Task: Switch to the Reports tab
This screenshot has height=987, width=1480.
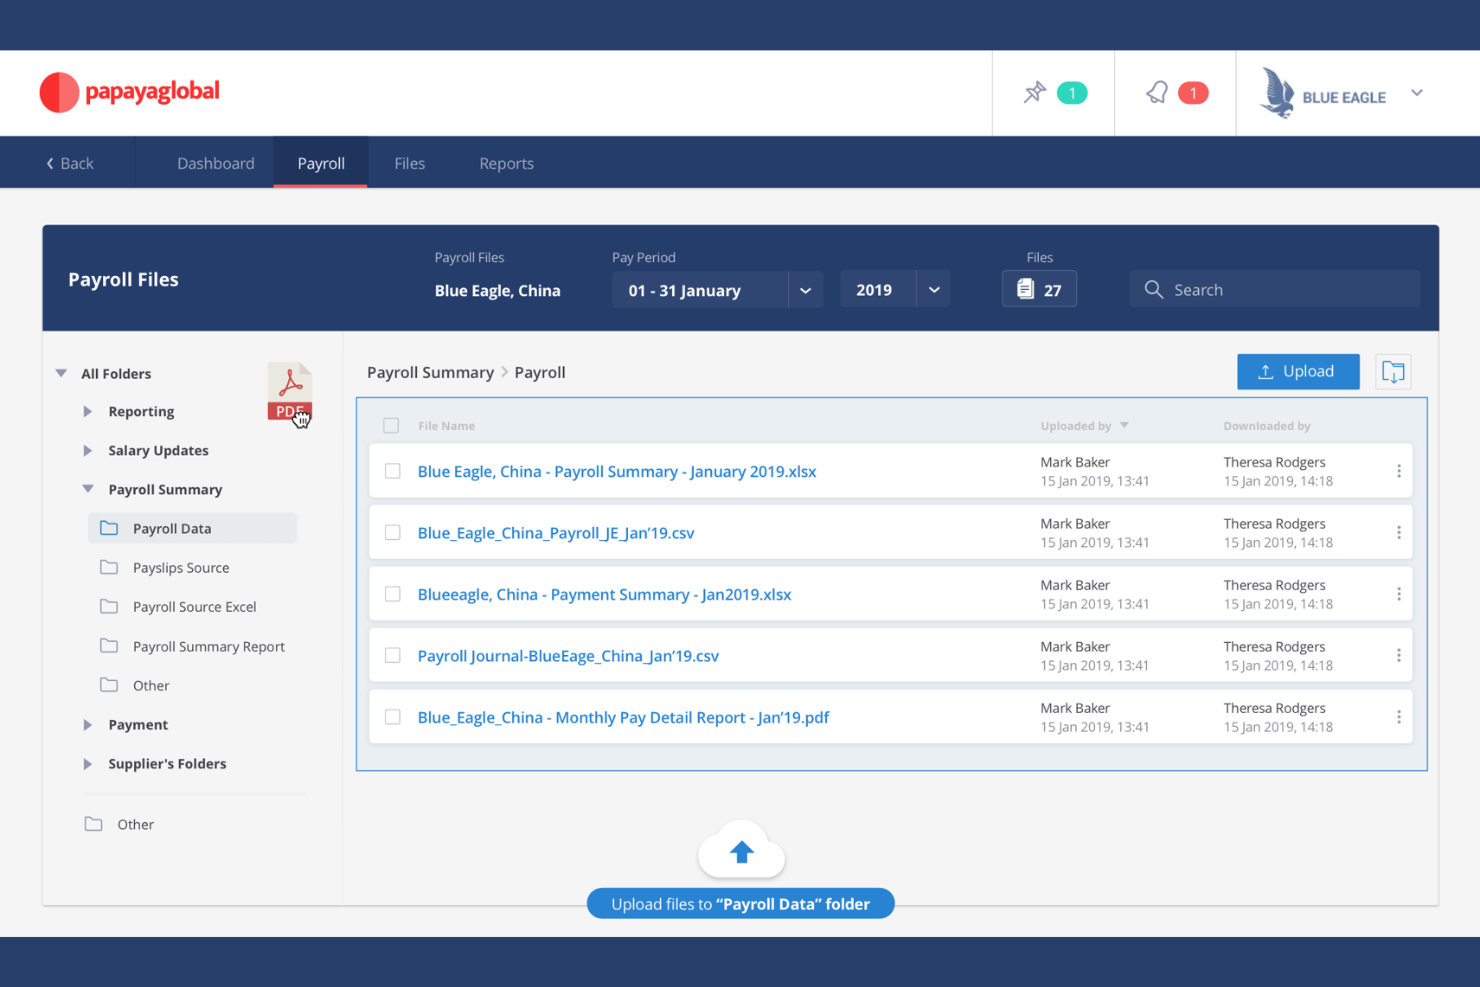Action: coord(506,163)
